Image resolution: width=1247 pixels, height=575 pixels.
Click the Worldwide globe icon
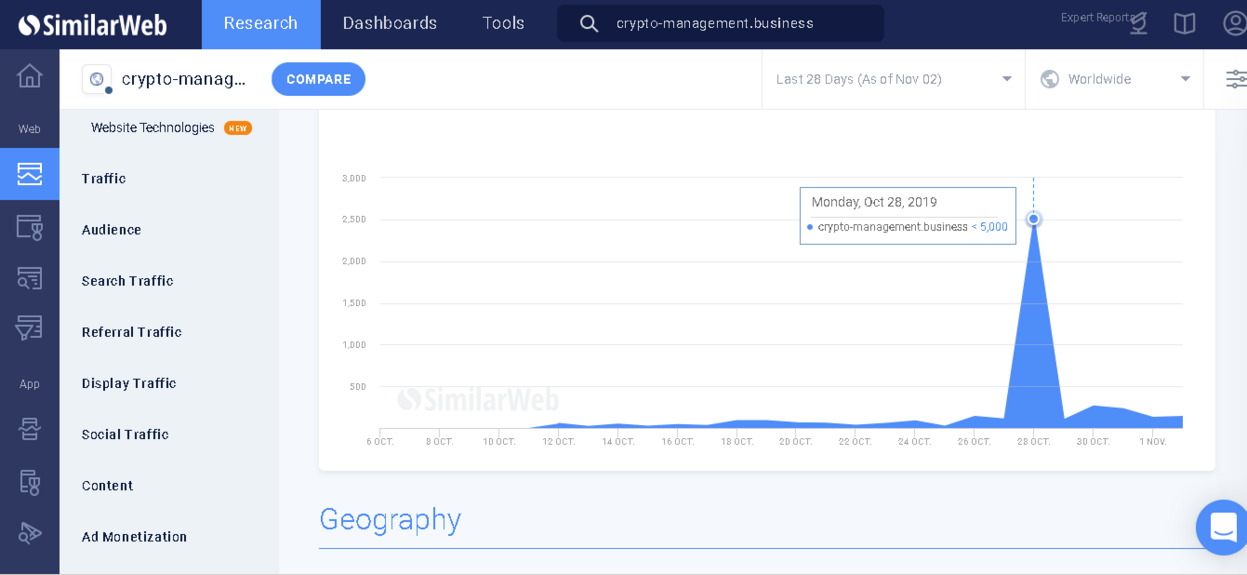1049,79
